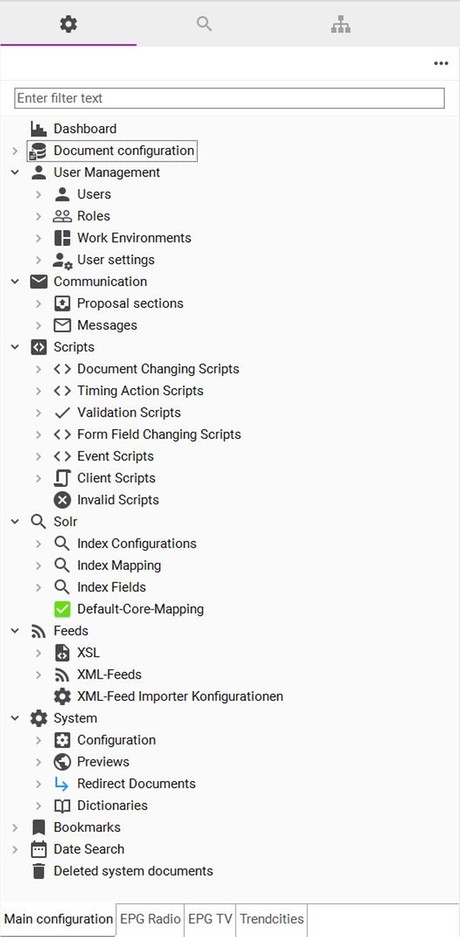Select the Deleted system documents trash icon

tap(39, 871)
